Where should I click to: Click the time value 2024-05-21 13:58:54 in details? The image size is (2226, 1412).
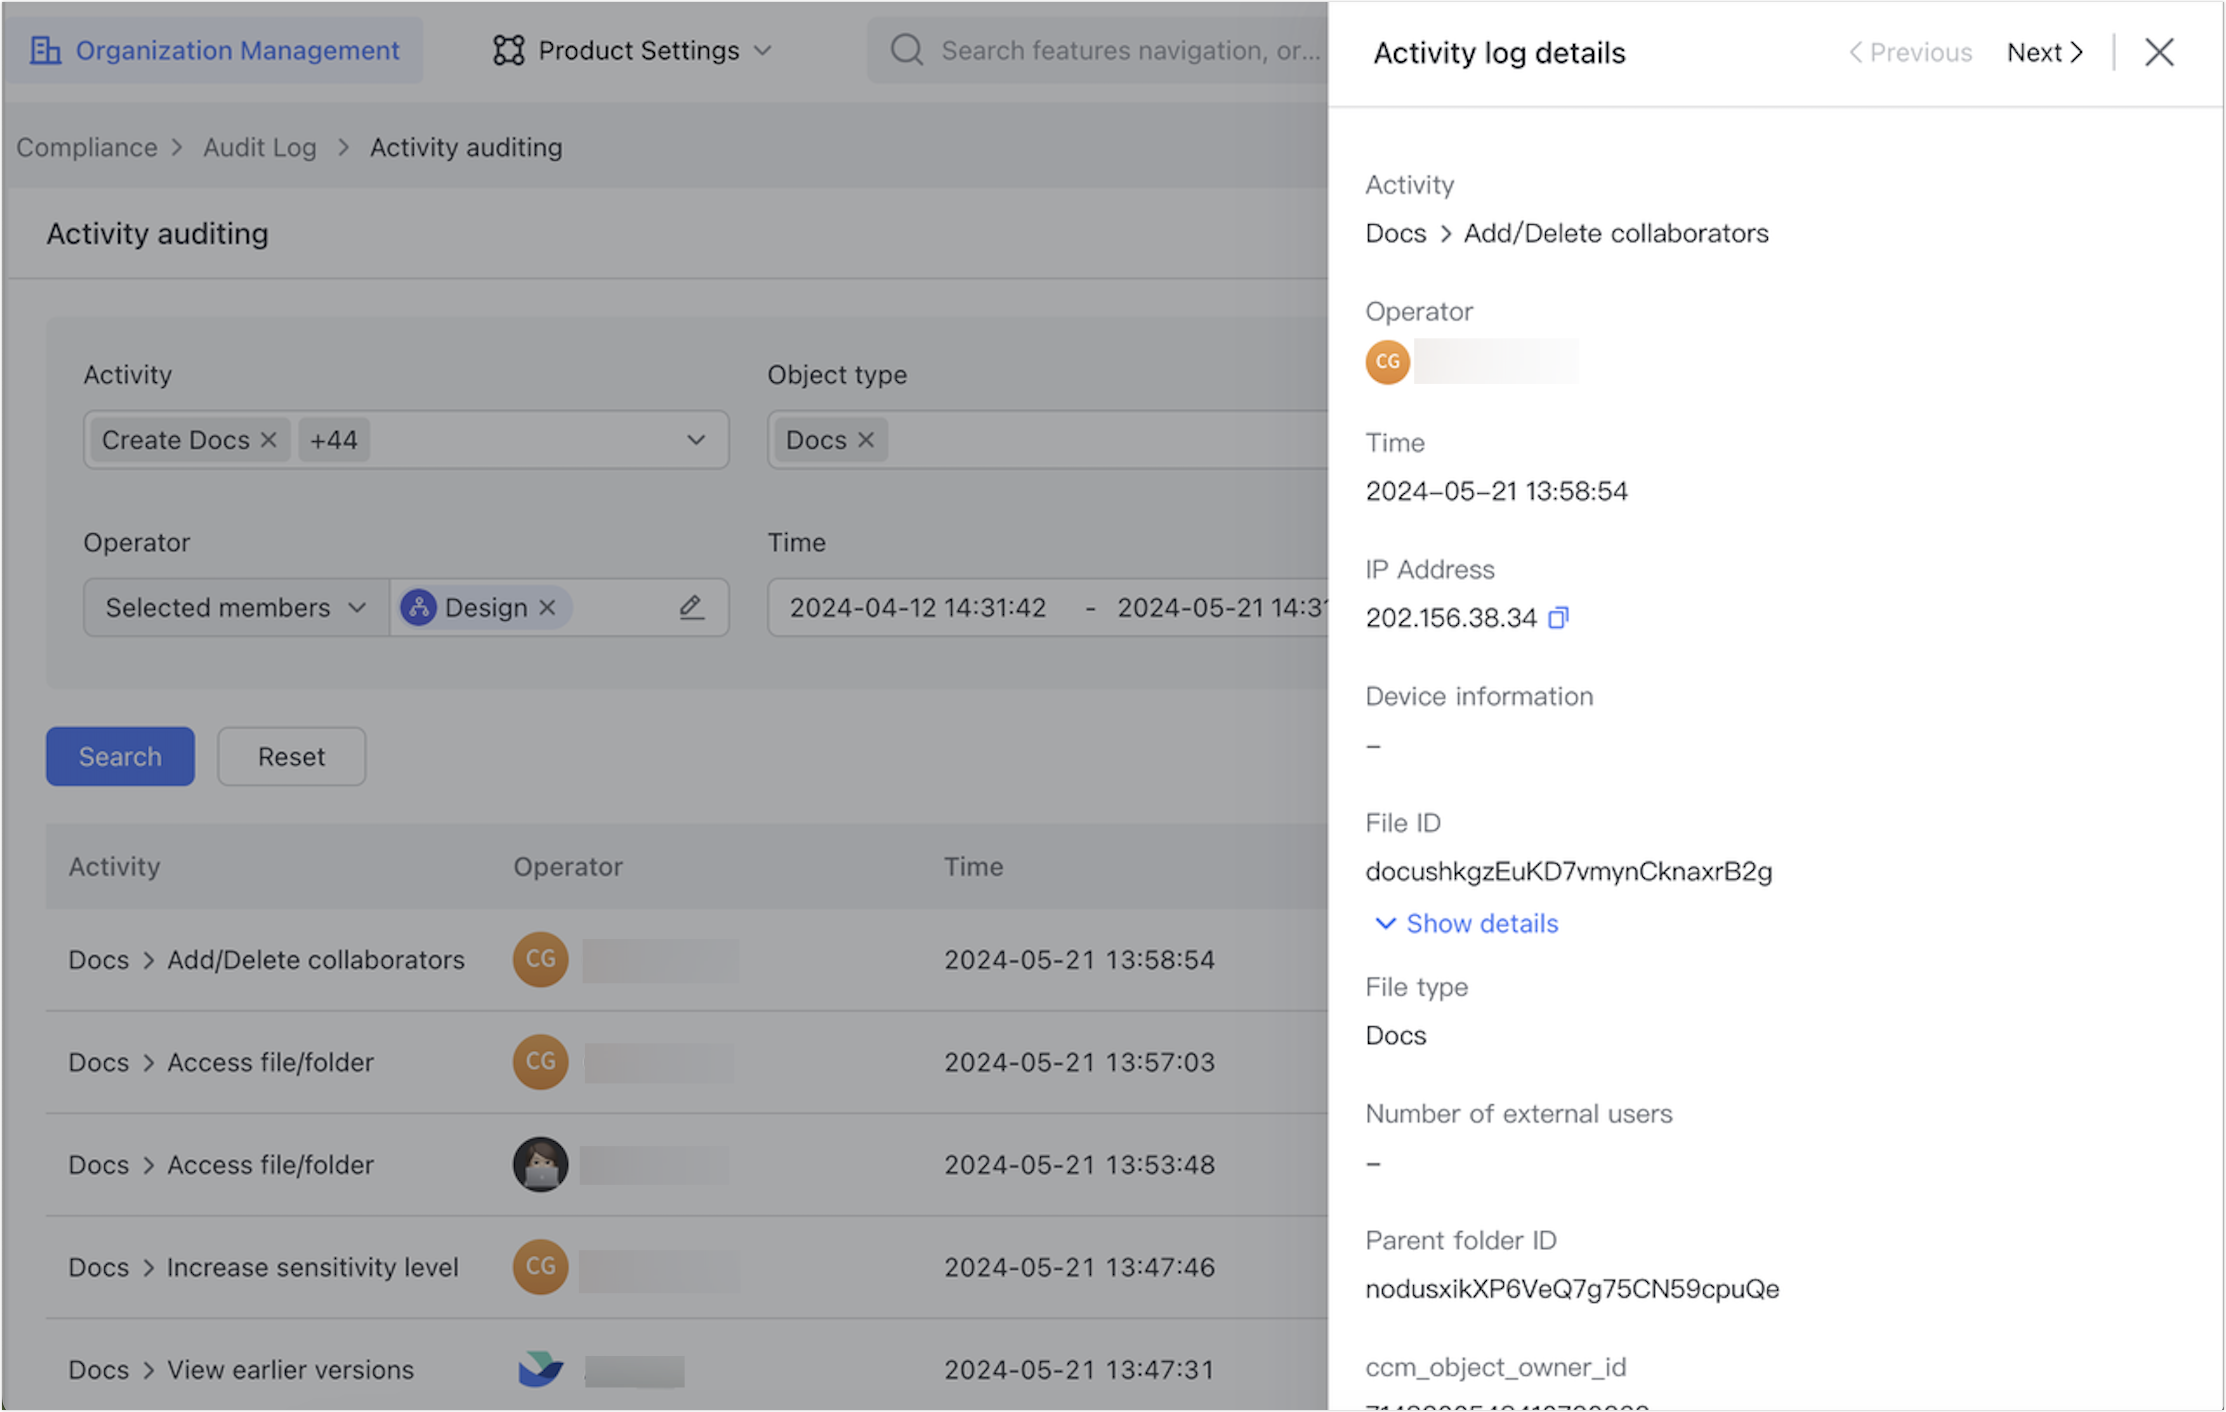[1496, 491]
